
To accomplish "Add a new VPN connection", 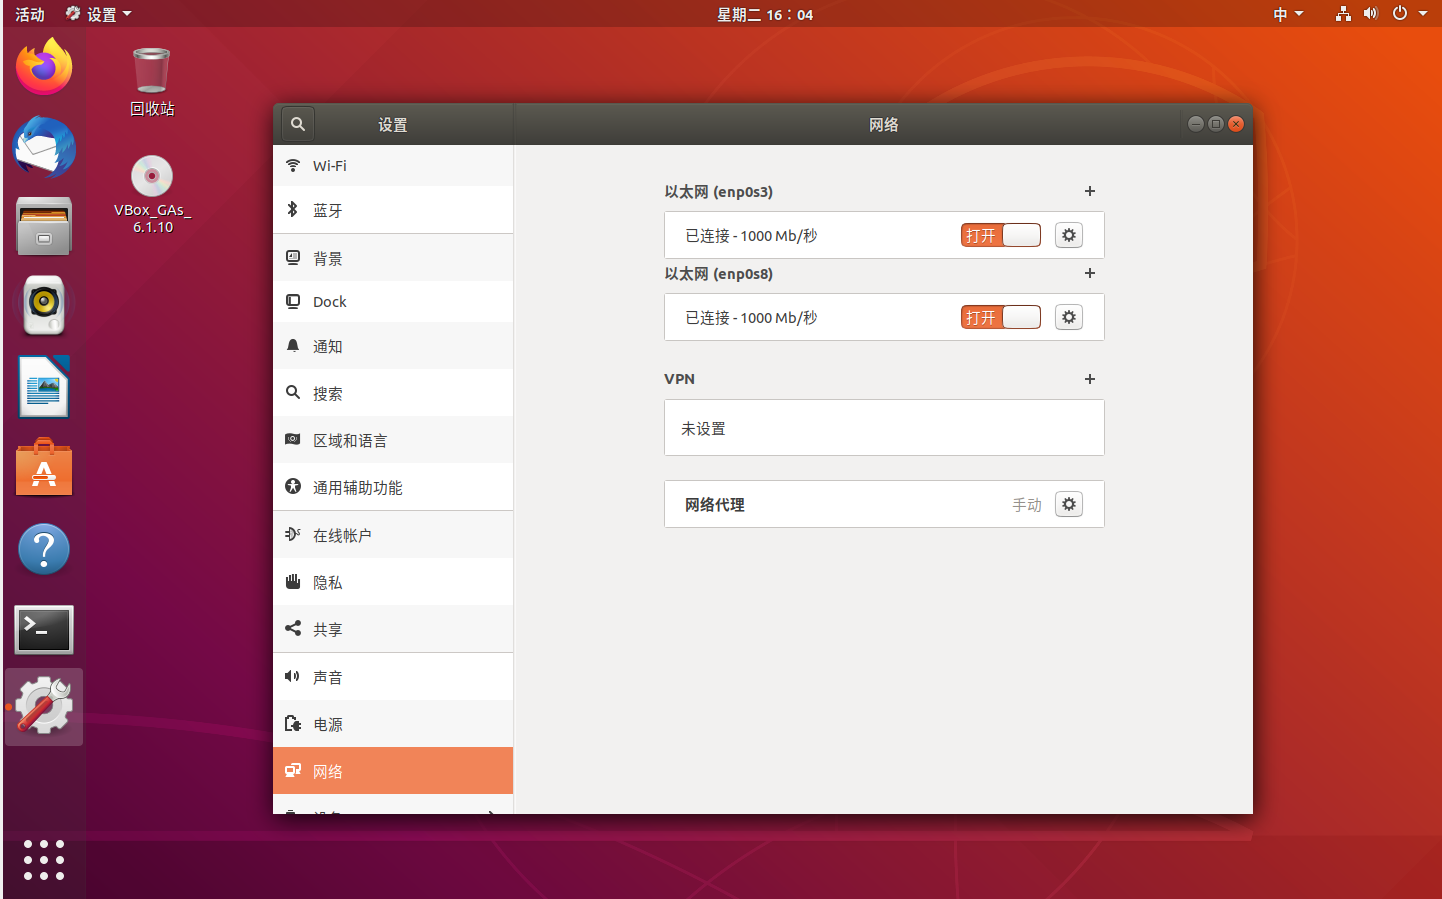I will pos(1089,379).
